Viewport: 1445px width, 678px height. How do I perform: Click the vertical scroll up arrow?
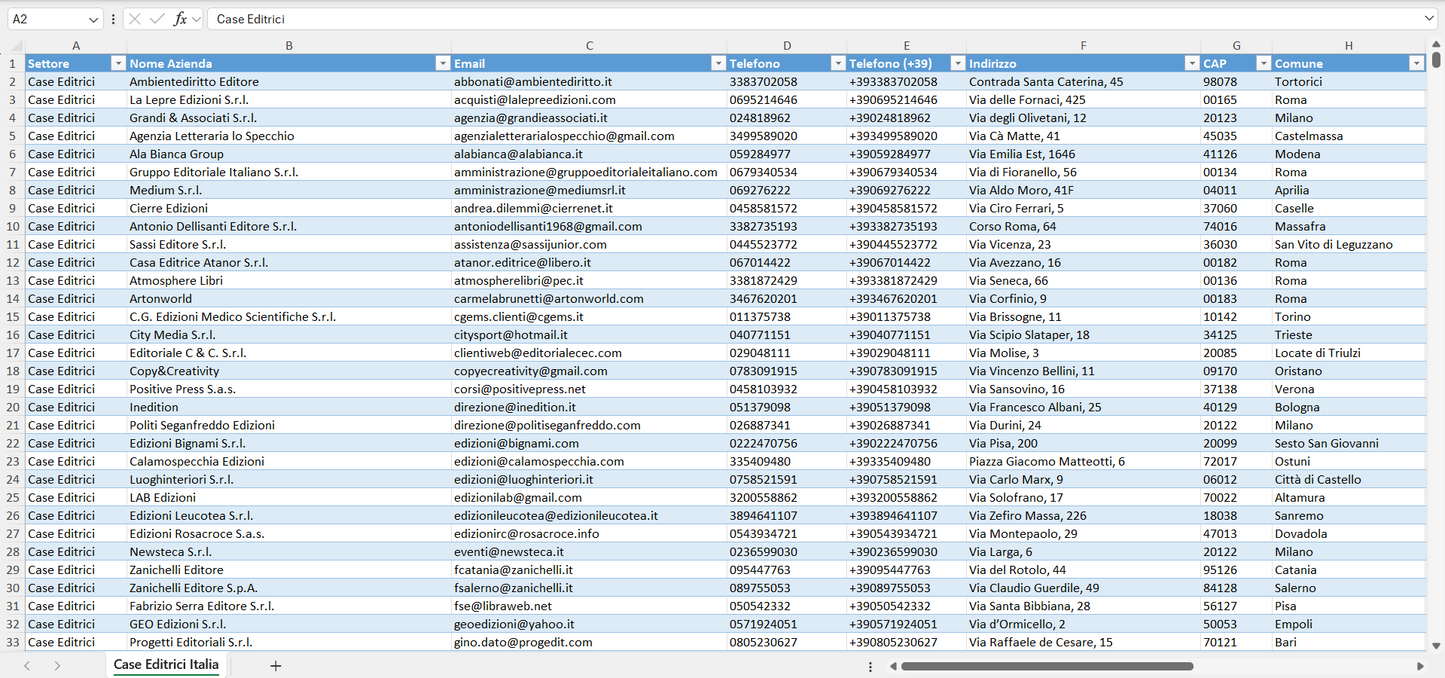tap(1437, 46)
